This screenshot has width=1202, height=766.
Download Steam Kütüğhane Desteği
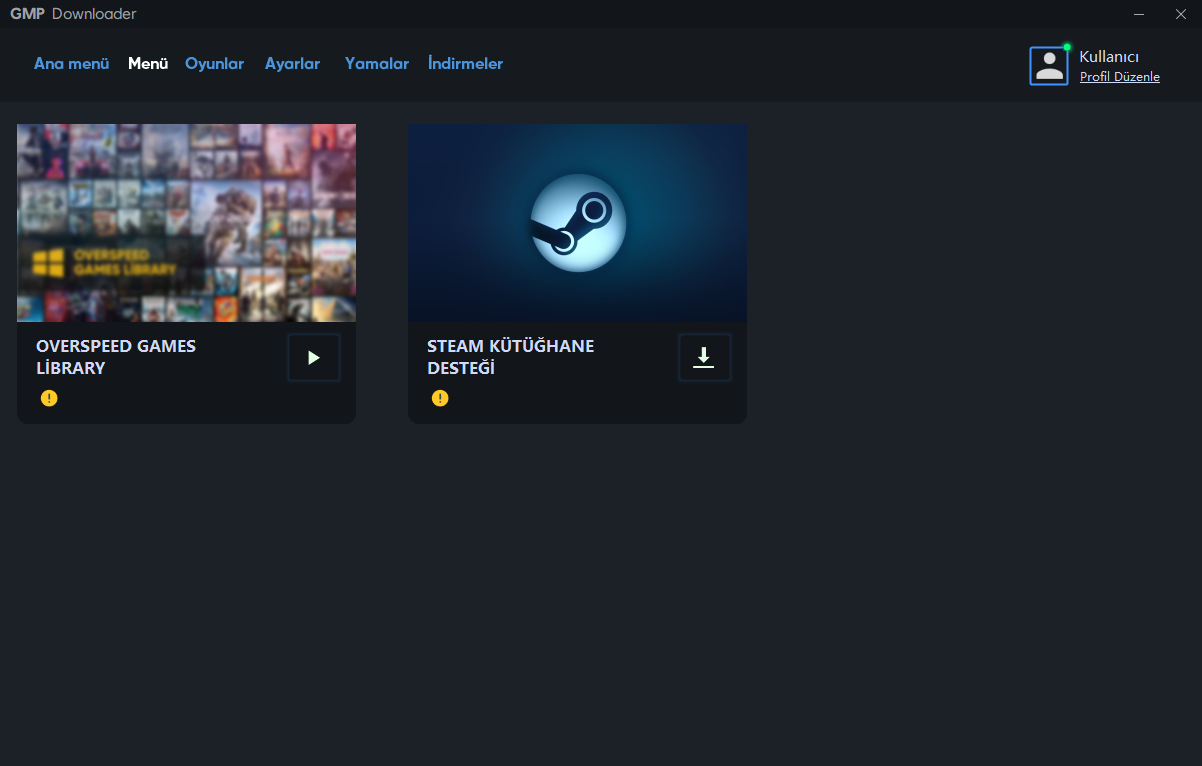pyautogui.click(x=705, y=358)
